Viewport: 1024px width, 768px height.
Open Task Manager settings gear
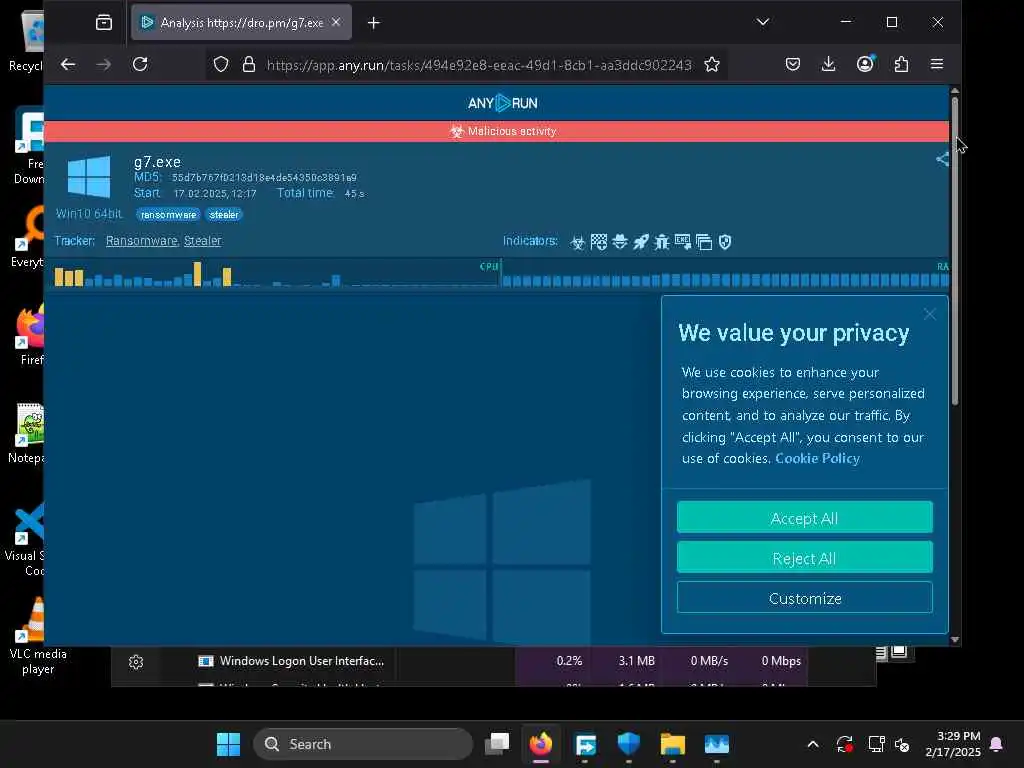[136, 662]
